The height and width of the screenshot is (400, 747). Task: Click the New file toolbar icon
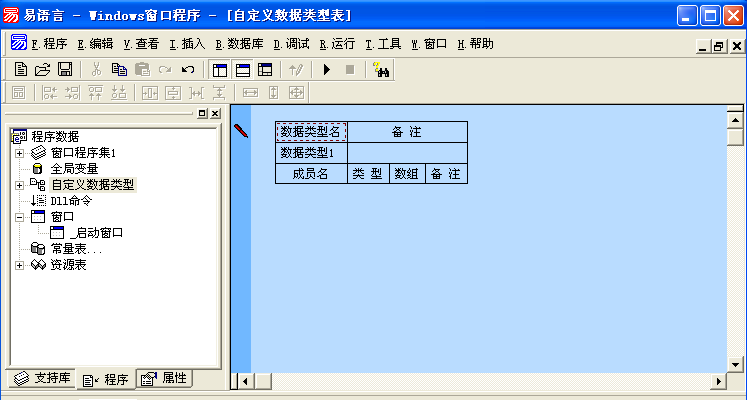(21, 69)
